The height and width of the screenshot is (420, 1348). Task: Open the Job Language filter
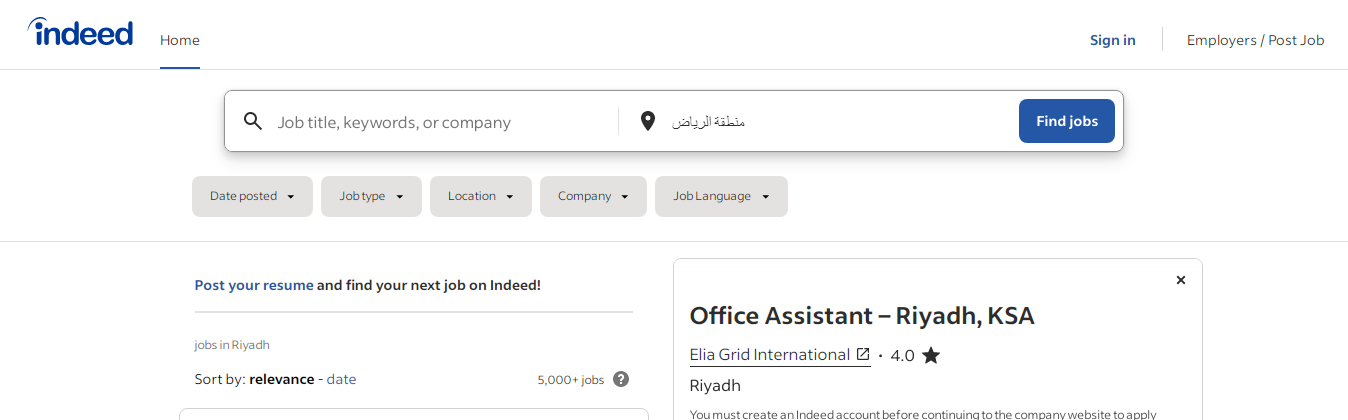tap(721, 196)
